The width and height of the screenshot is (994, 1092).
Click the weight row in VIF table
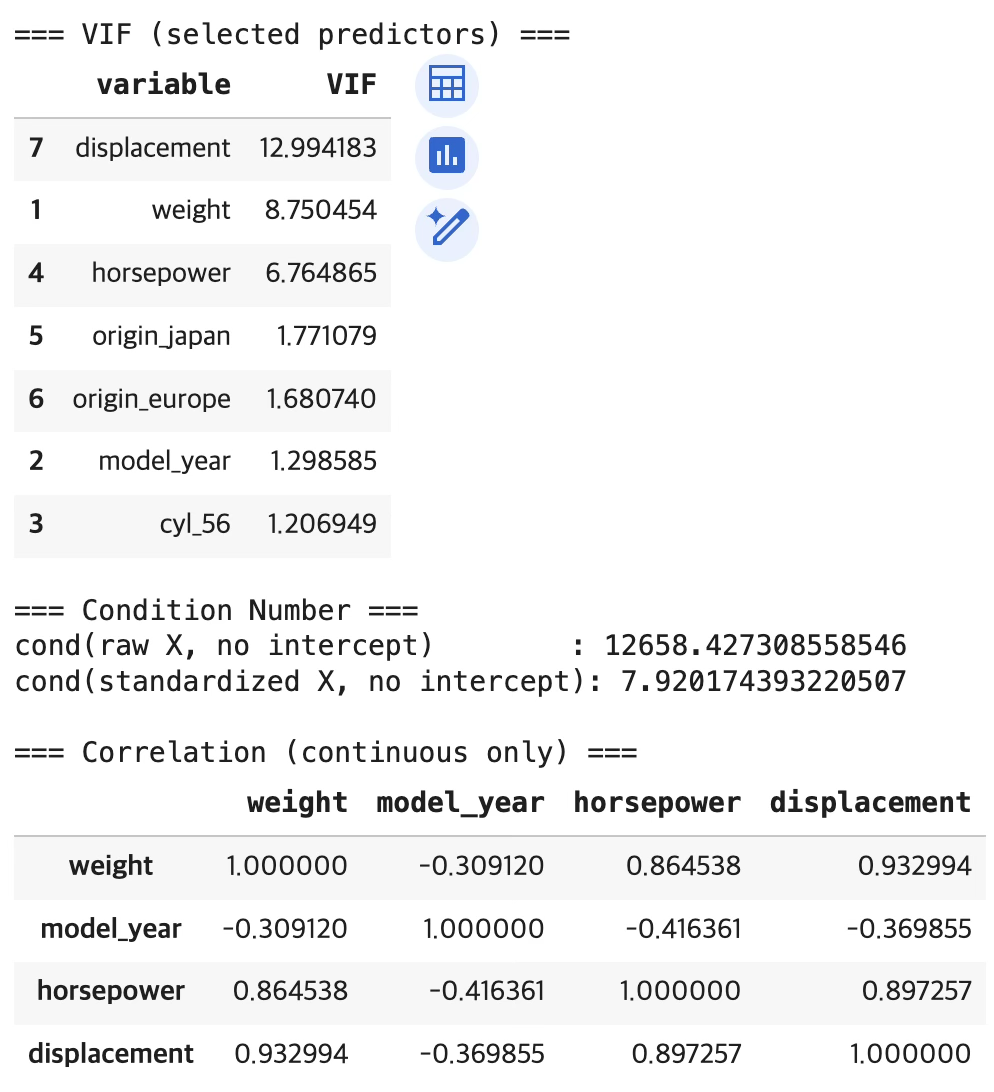pyautogui.click(x=191, y=210)
